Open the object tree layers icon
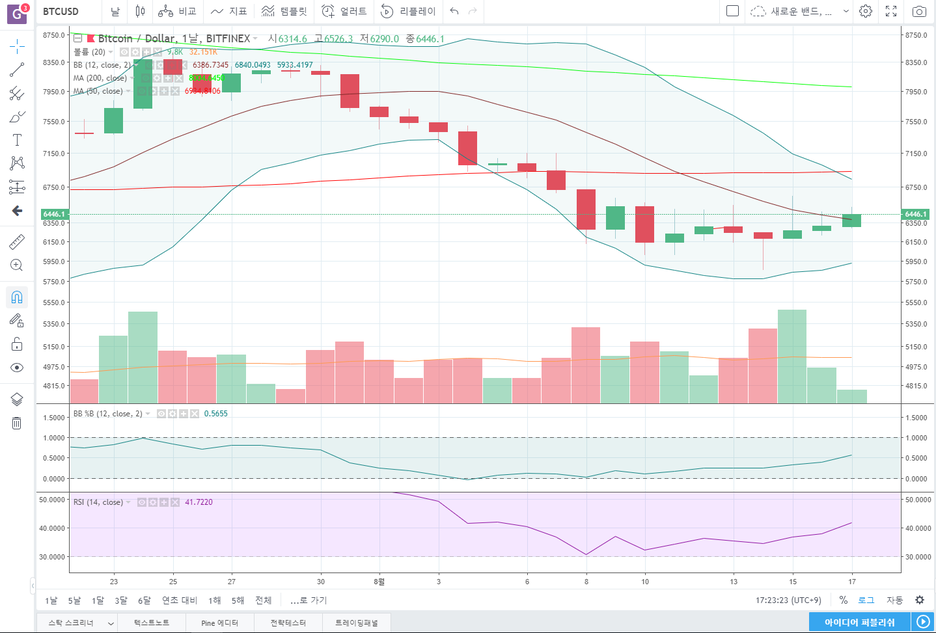The height and width of the screenshot is (633, 936). (17, 400)
